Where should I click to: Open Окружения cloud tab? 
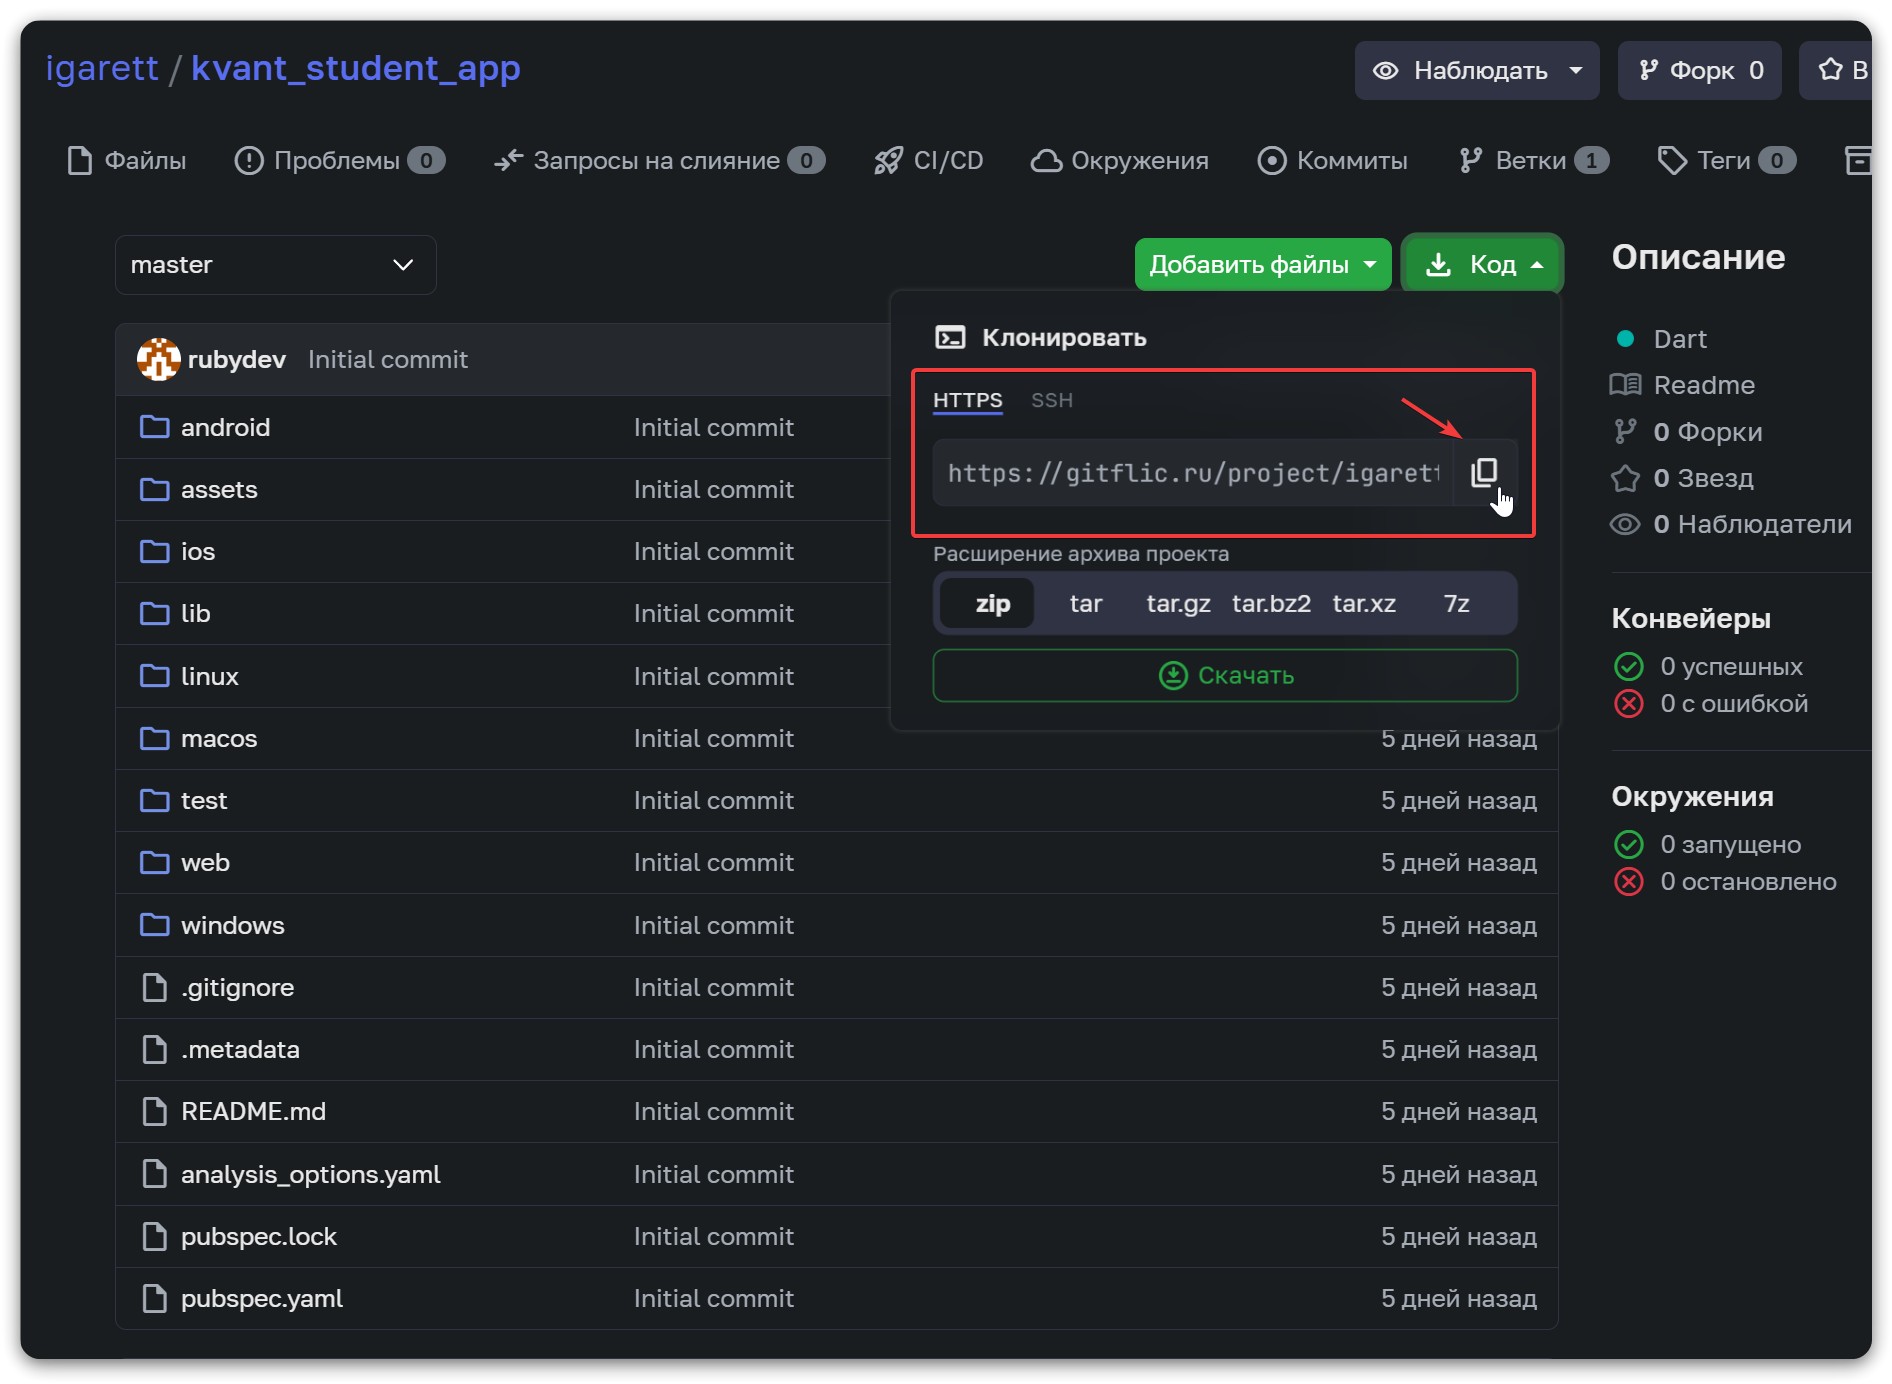1120,160
